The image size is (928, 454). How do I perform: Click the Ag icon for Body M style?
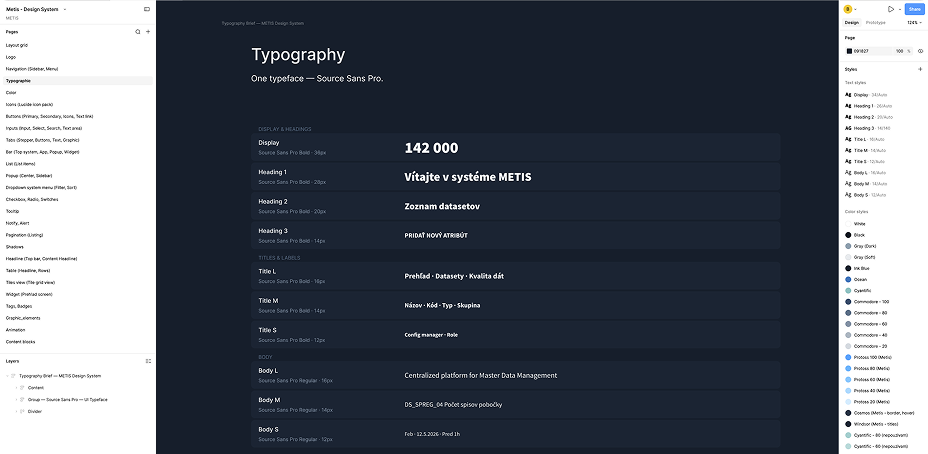click(848, 183)
